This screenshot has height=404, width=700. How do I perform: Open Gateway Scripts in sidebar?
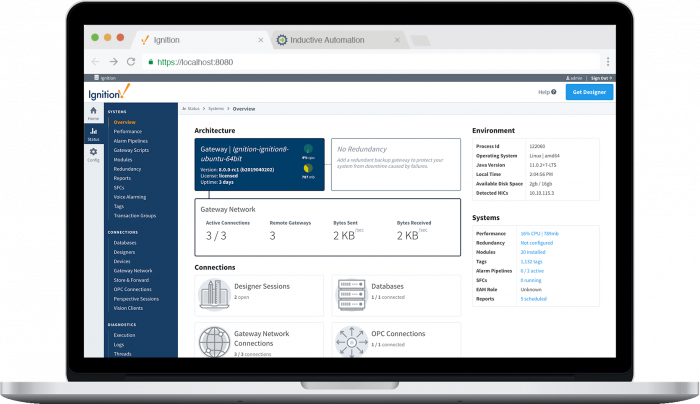click(131, 150)
